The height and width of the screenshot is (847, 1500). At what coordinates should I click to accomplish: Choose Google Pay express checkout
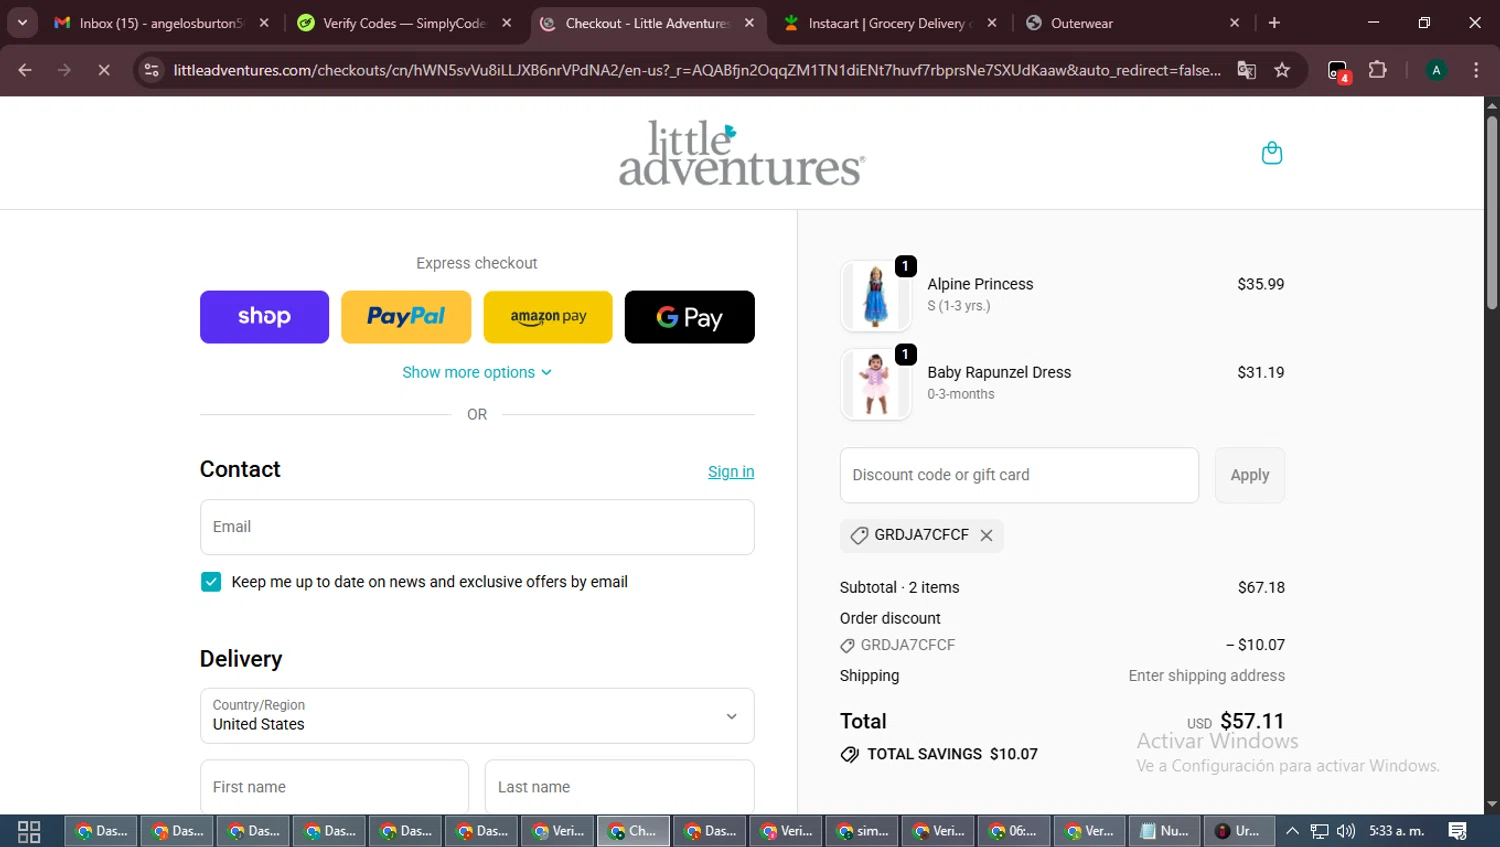coord(690,317)
